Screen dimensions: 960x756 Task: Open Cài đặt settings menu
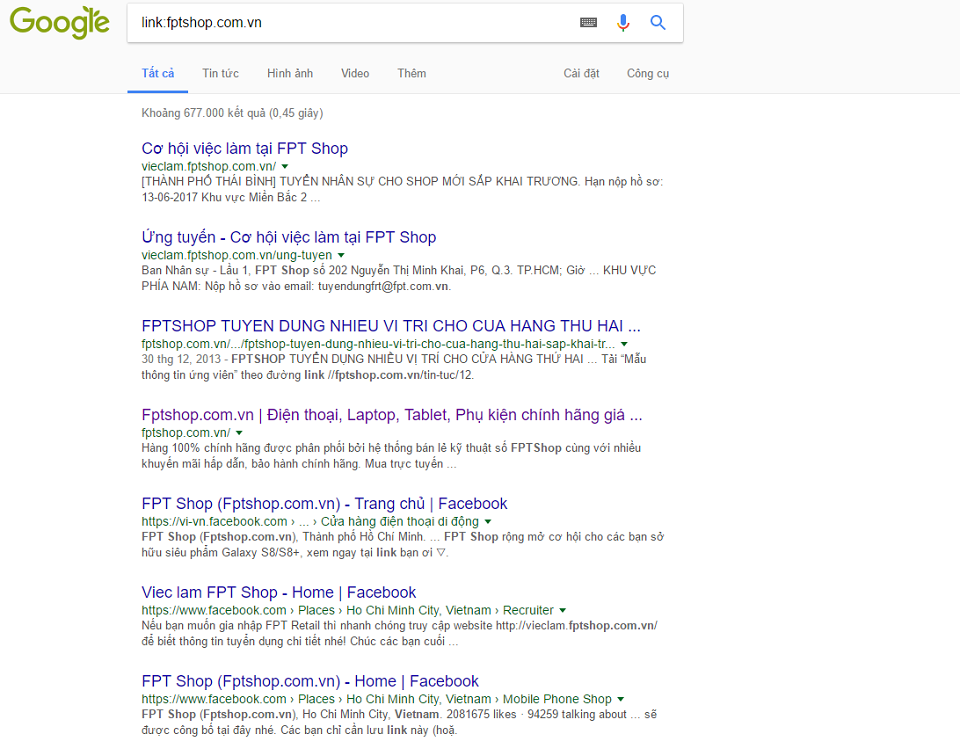(581, 73)
